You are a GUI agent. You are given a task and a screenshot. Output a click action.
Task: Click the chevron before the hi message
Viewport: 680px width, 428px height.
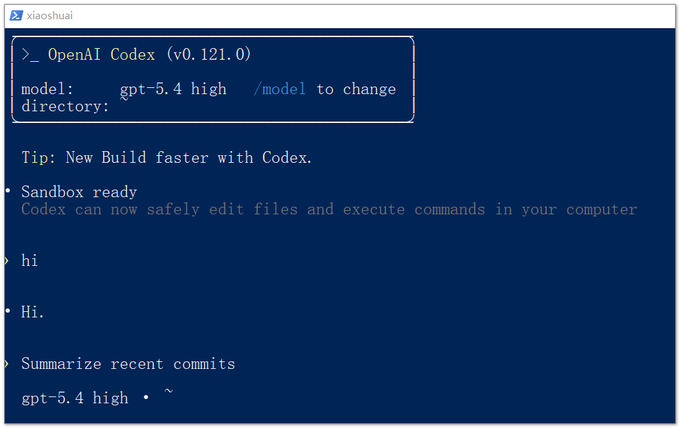click(7, 261)
